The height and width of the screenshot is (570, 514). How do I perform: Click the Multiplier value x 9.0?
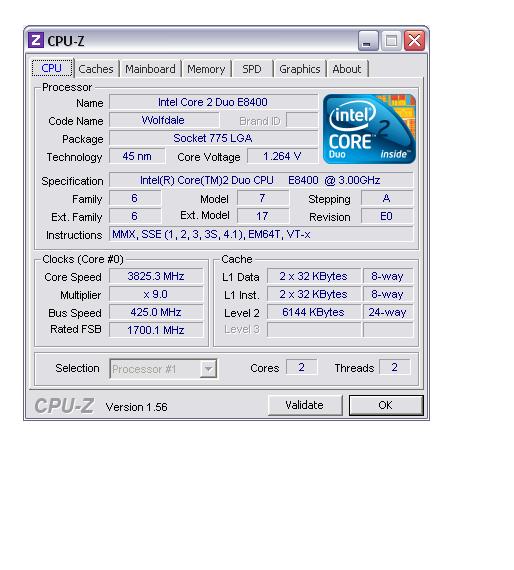[156, 294]
